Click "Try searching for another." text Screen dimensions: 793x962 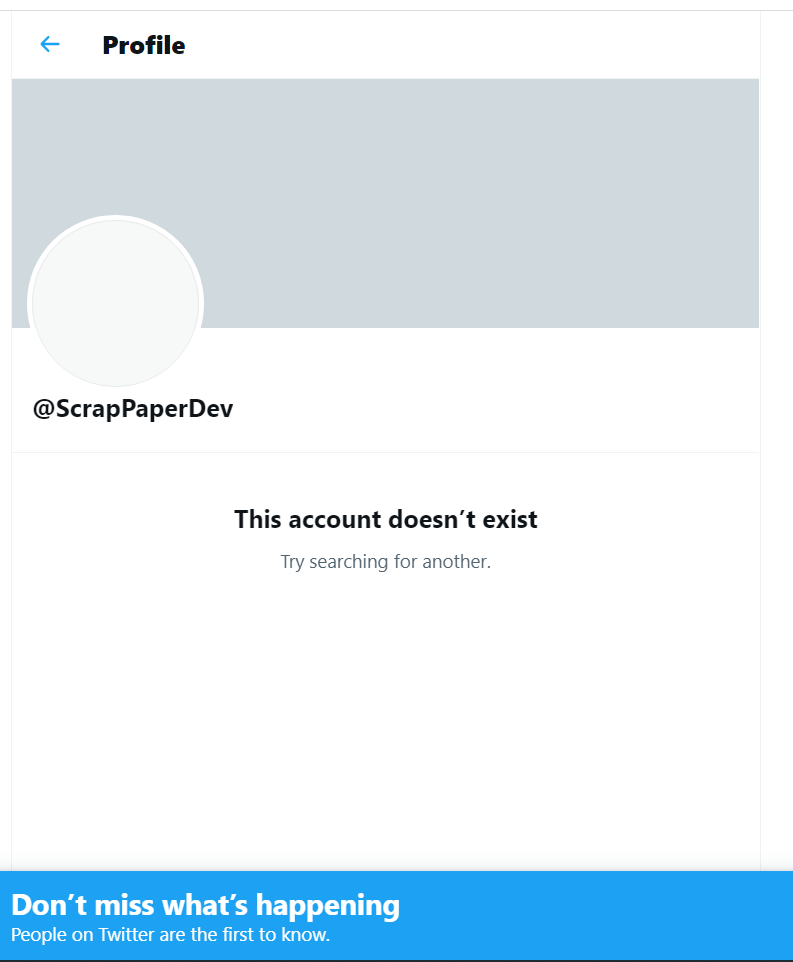pyautogui.click(x=386, y=561)
